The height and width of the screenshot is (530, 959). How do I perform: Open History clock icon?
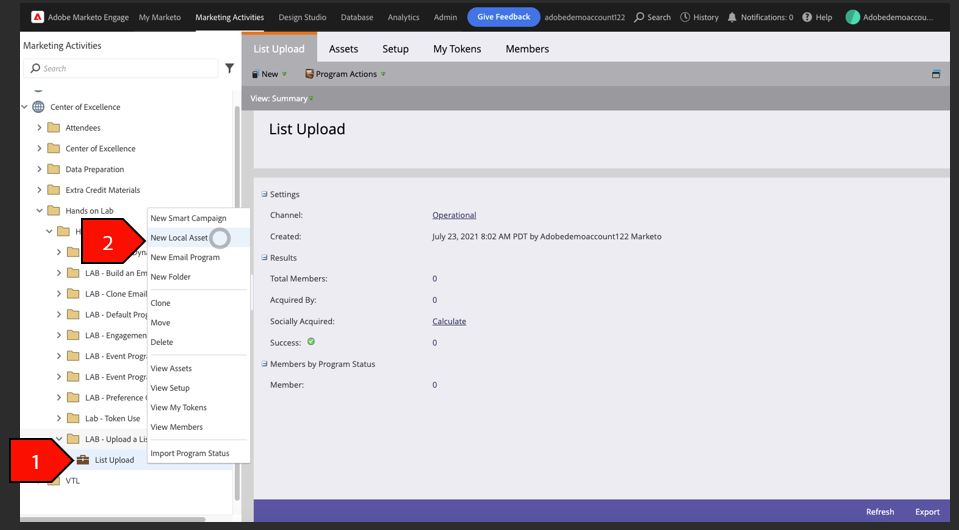click(685, 17)
